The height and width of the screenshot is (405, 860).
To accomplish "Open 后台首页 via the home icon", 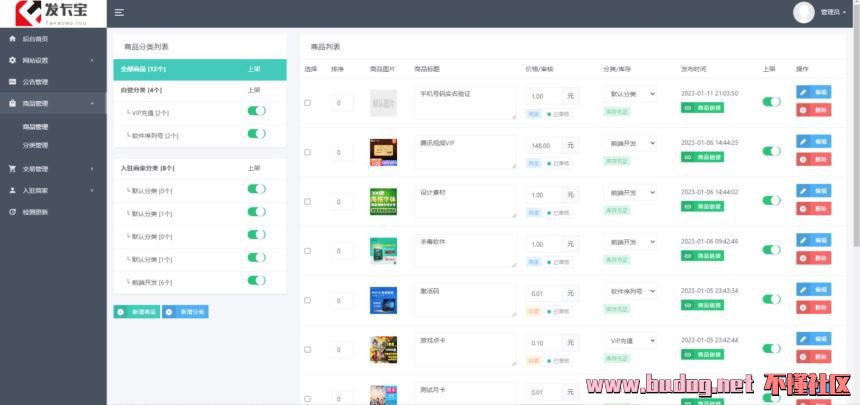I will (x=12, y=39).
